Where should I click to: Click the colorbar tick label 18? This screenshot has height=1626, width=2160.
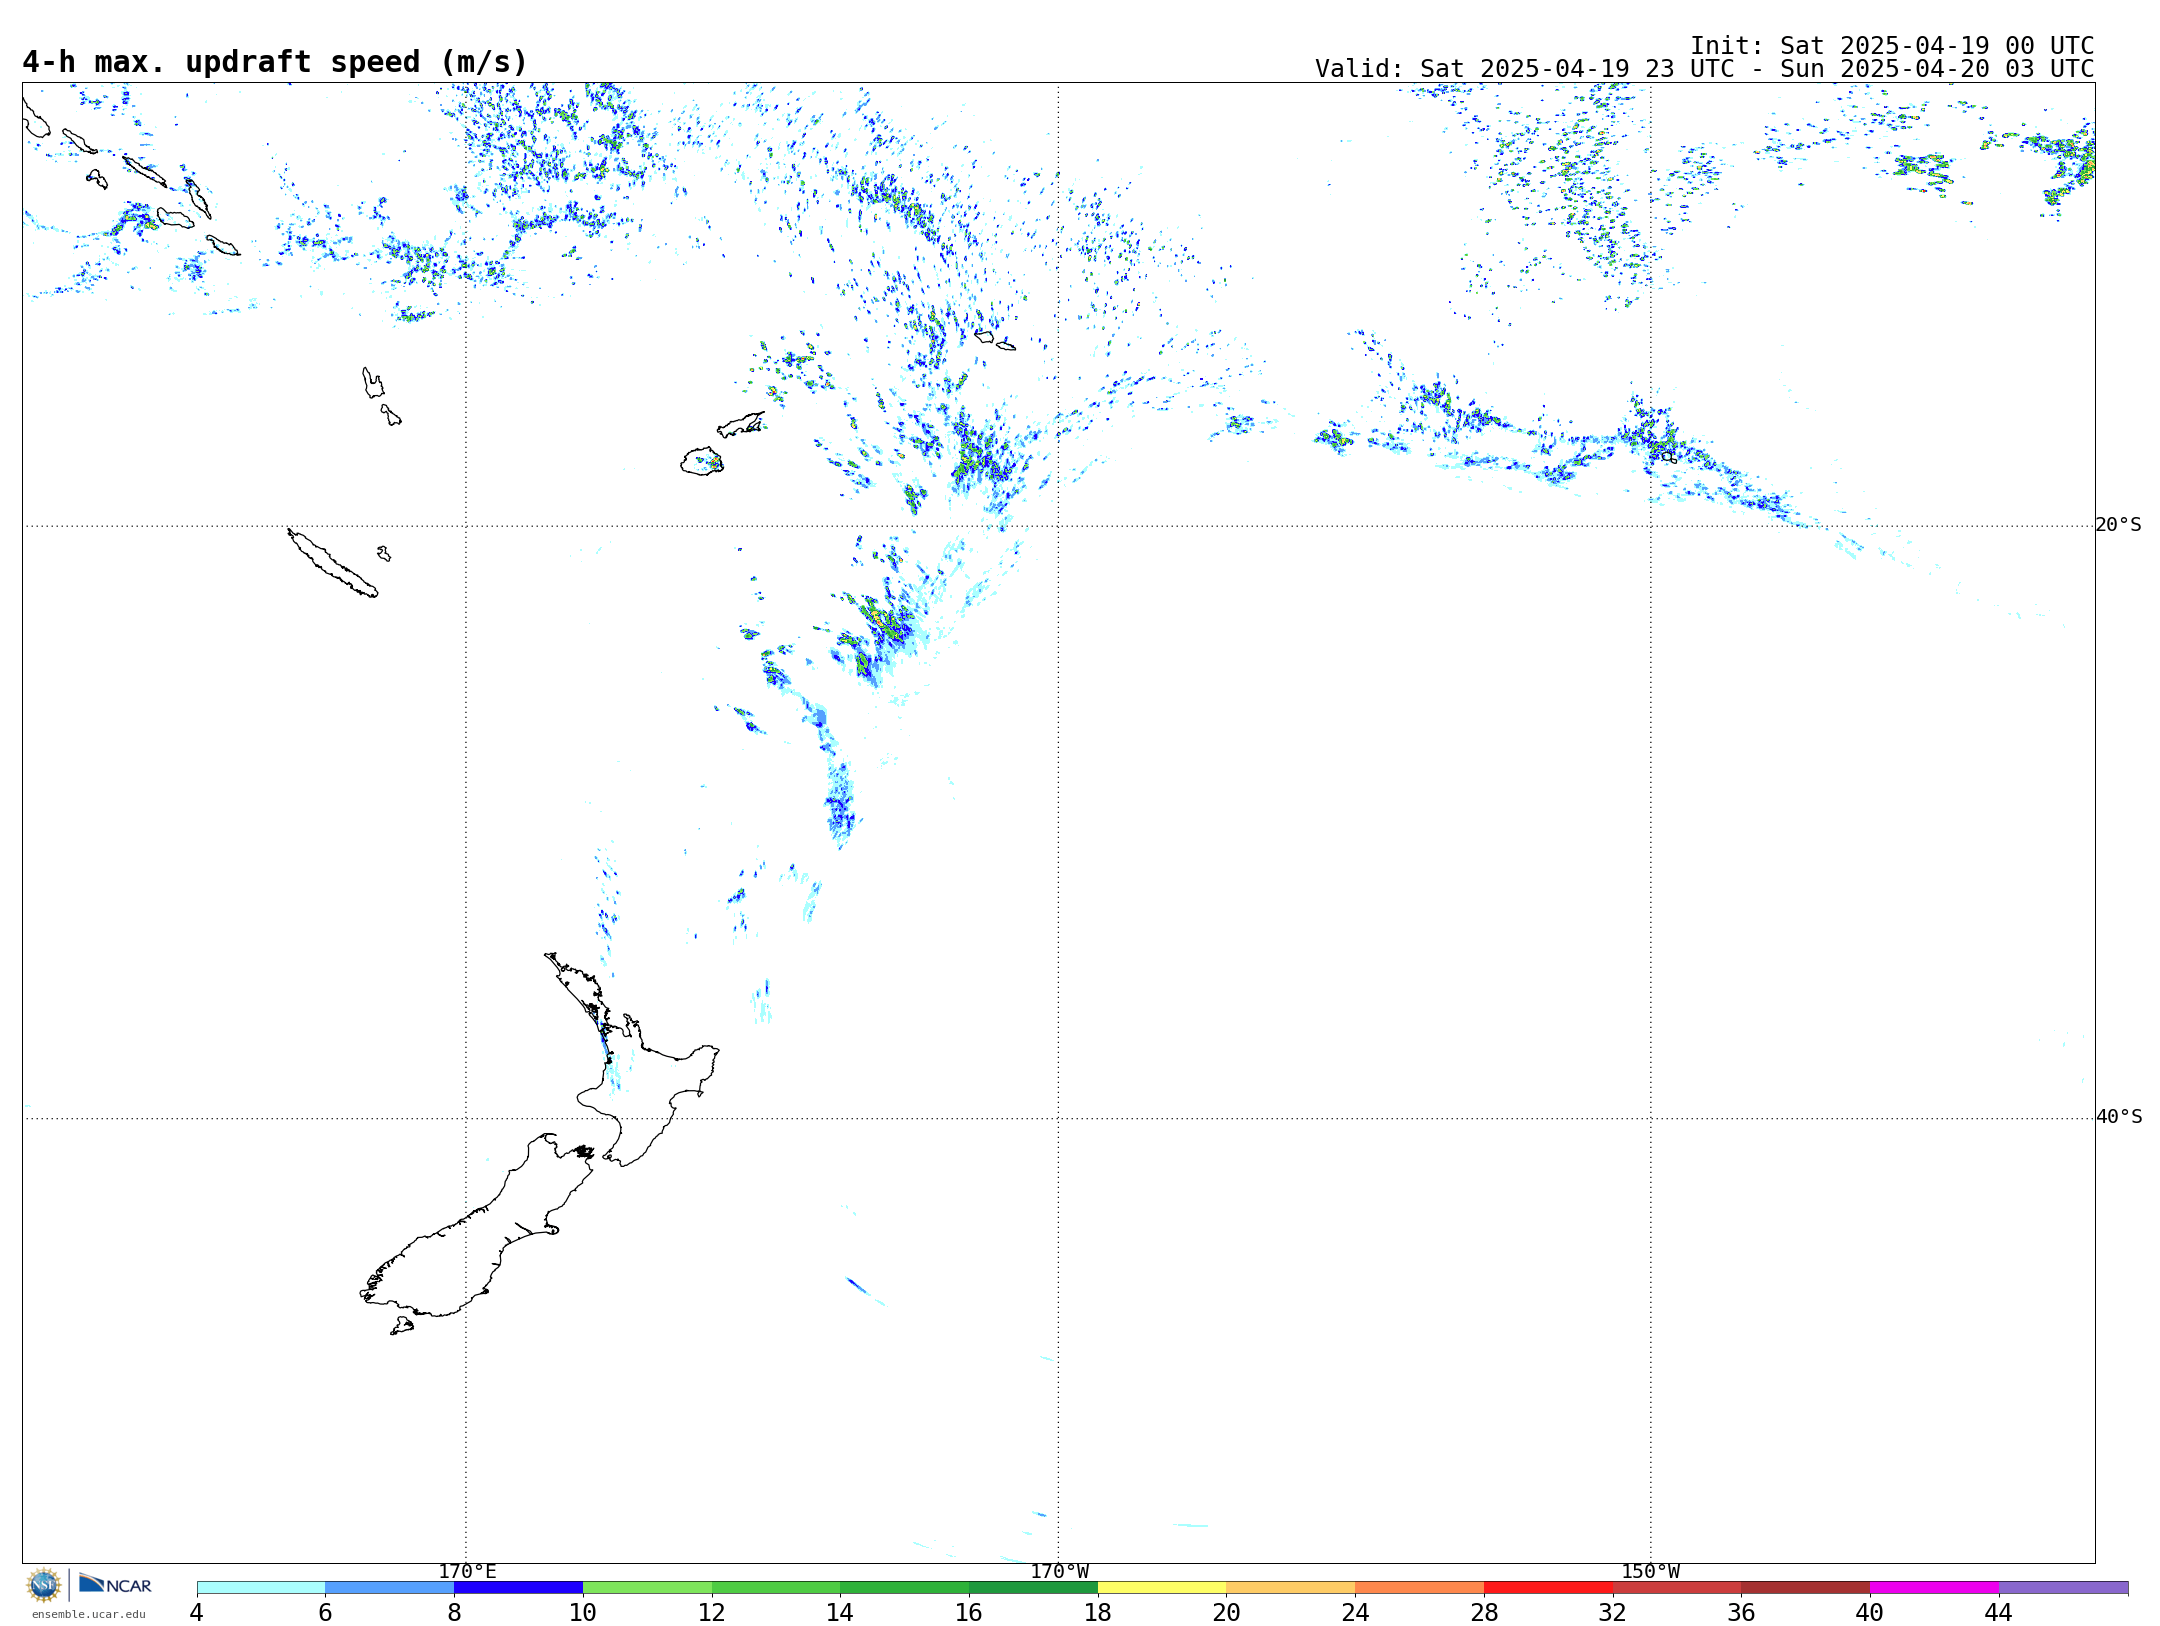[x=1098, y=1612]
